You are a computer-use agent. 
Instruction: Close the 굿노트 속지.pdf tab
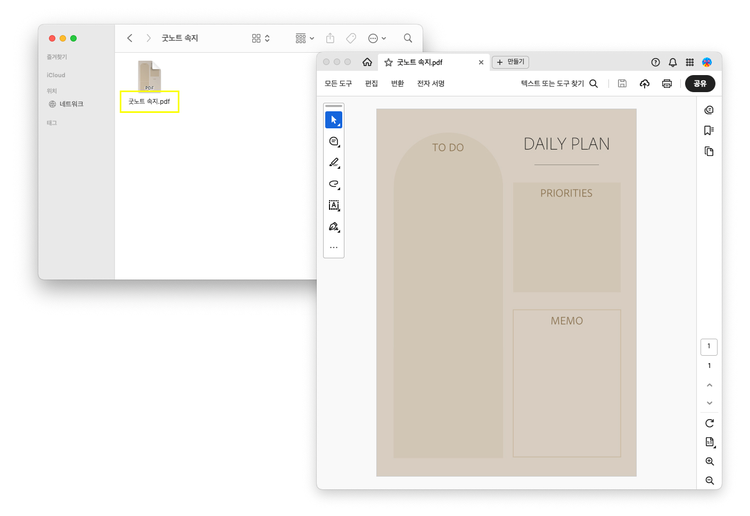click(481, 62)
